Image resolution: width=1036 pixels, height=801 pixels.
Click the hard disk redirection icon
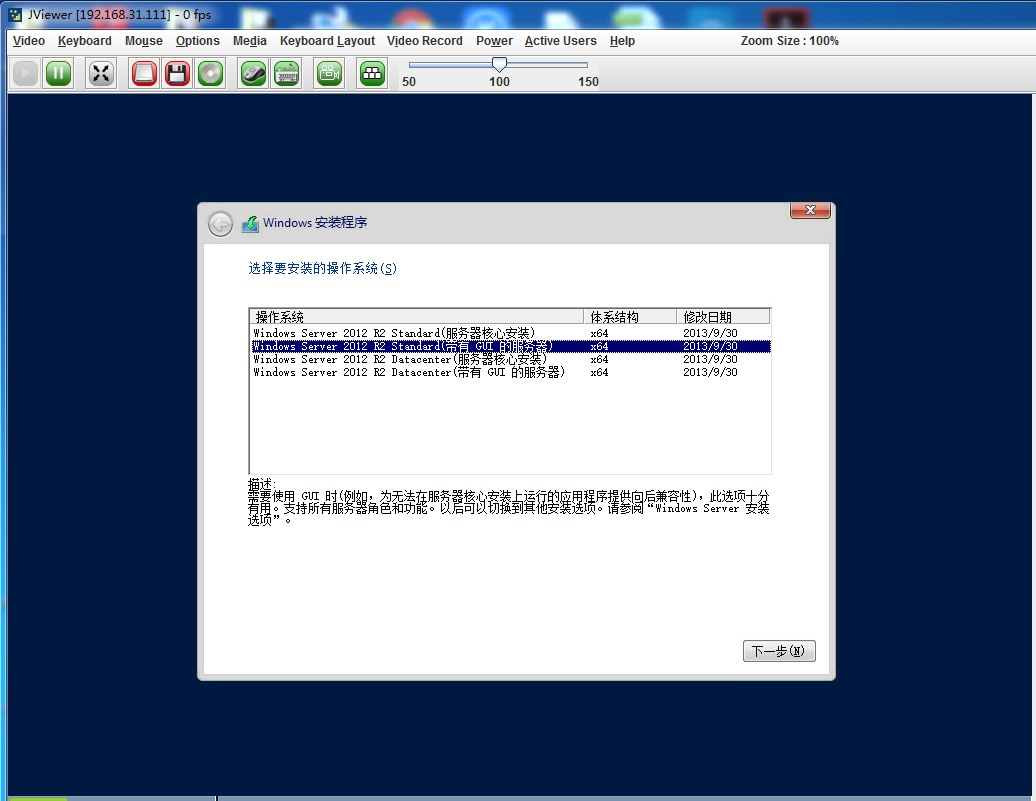144,73
